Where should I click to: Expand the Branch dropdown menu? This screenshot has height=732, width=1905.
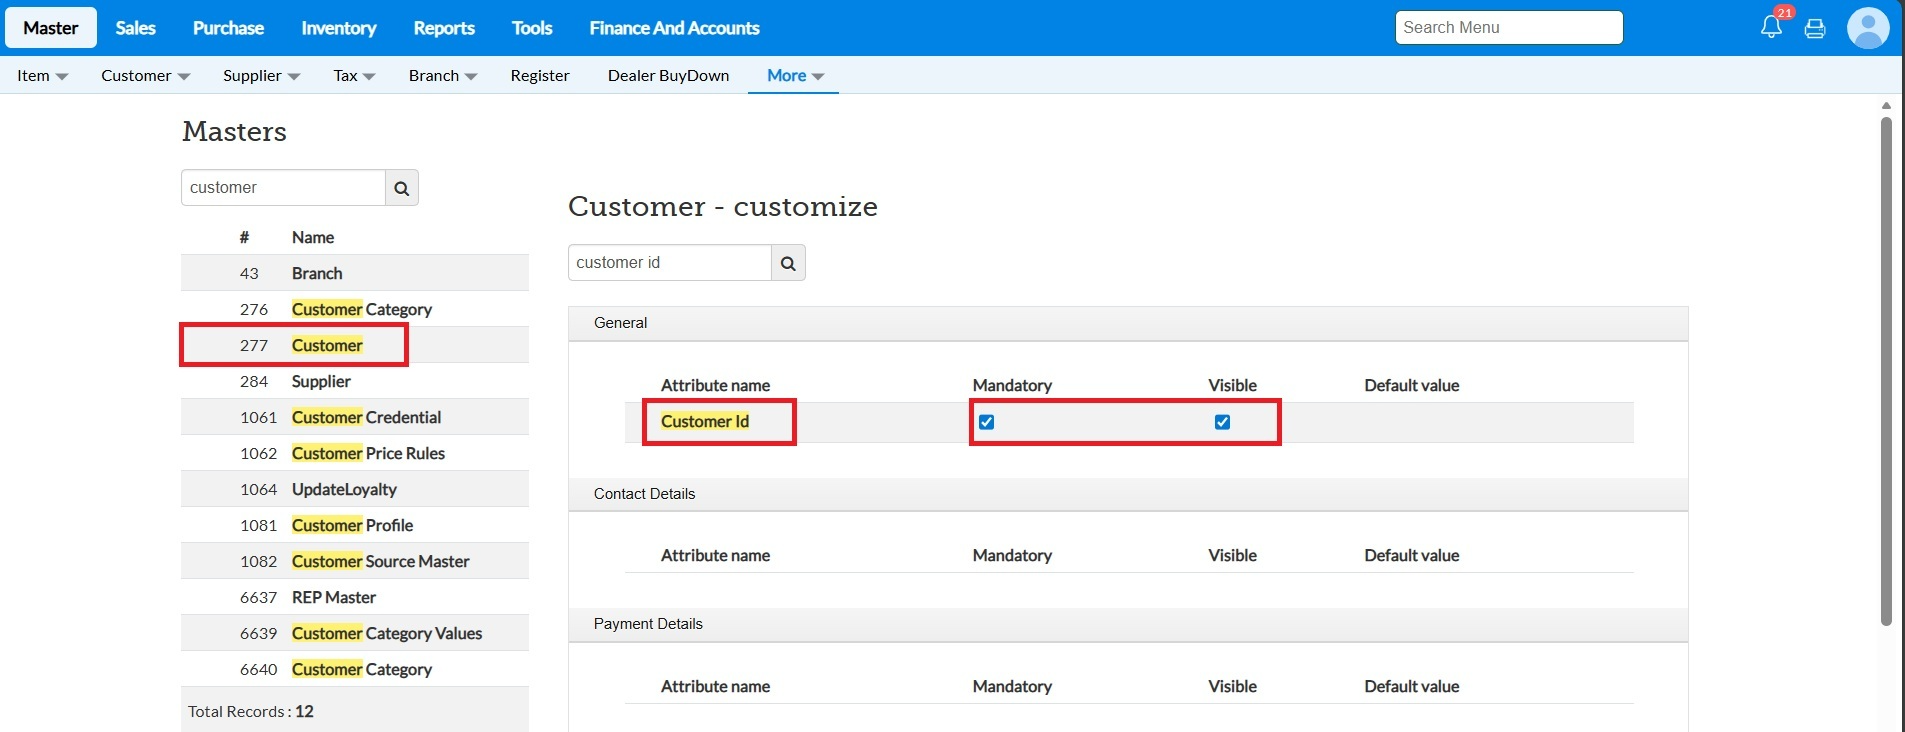pos(442,76)
